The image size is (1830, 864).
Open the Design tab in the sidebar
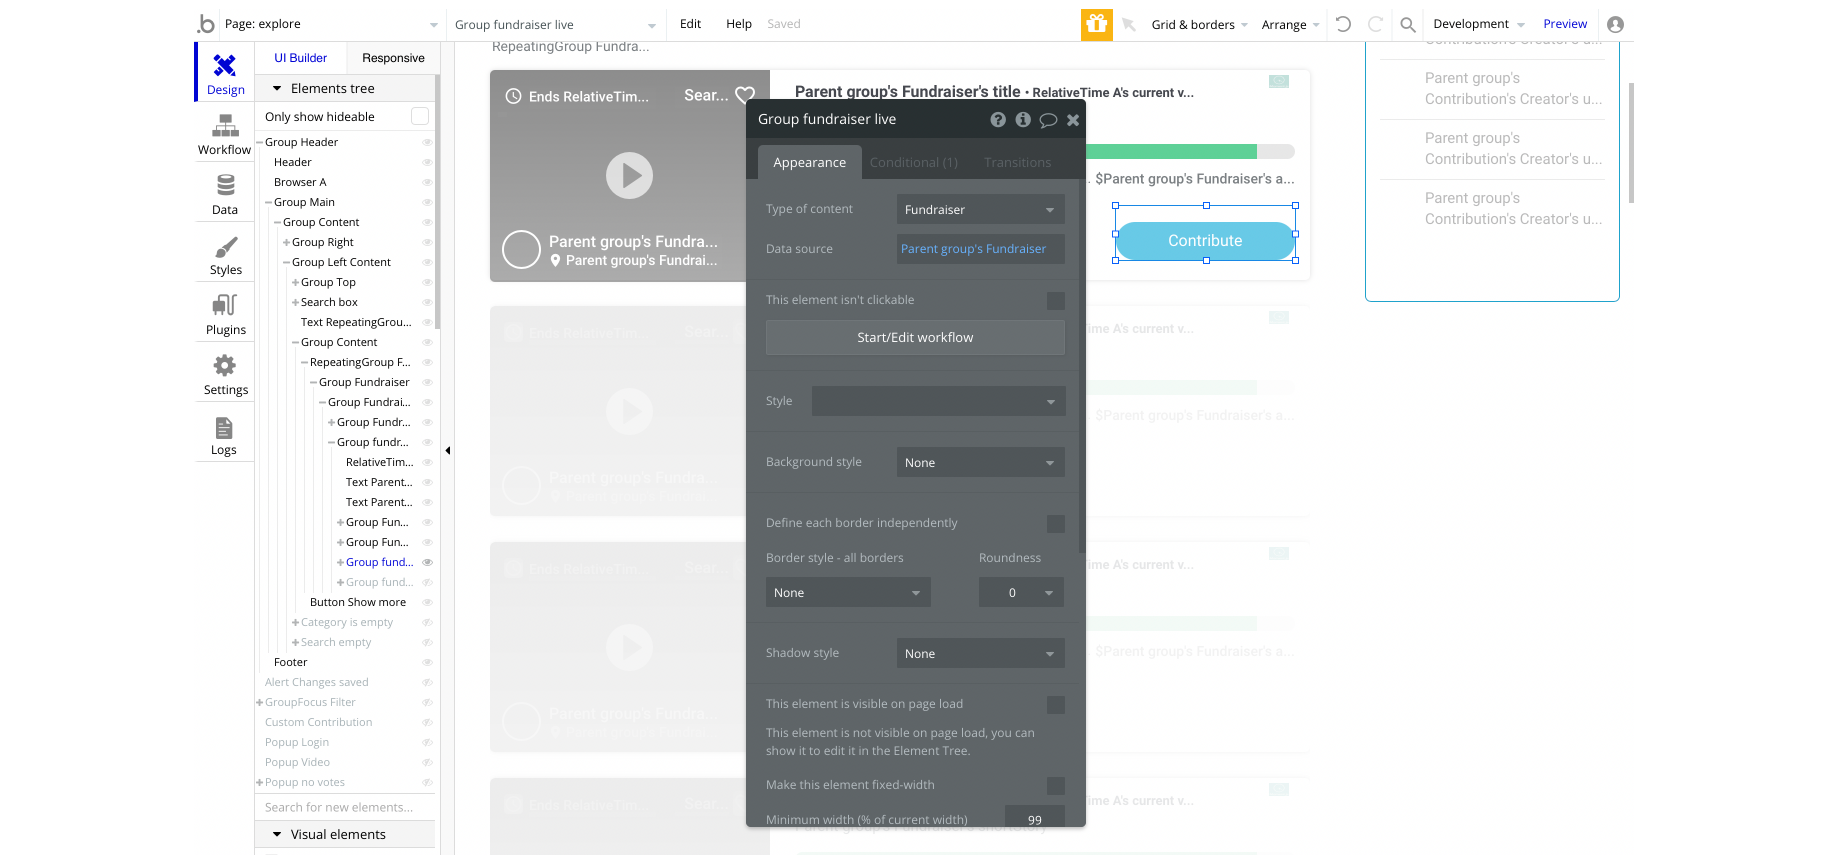pos(225,73)
